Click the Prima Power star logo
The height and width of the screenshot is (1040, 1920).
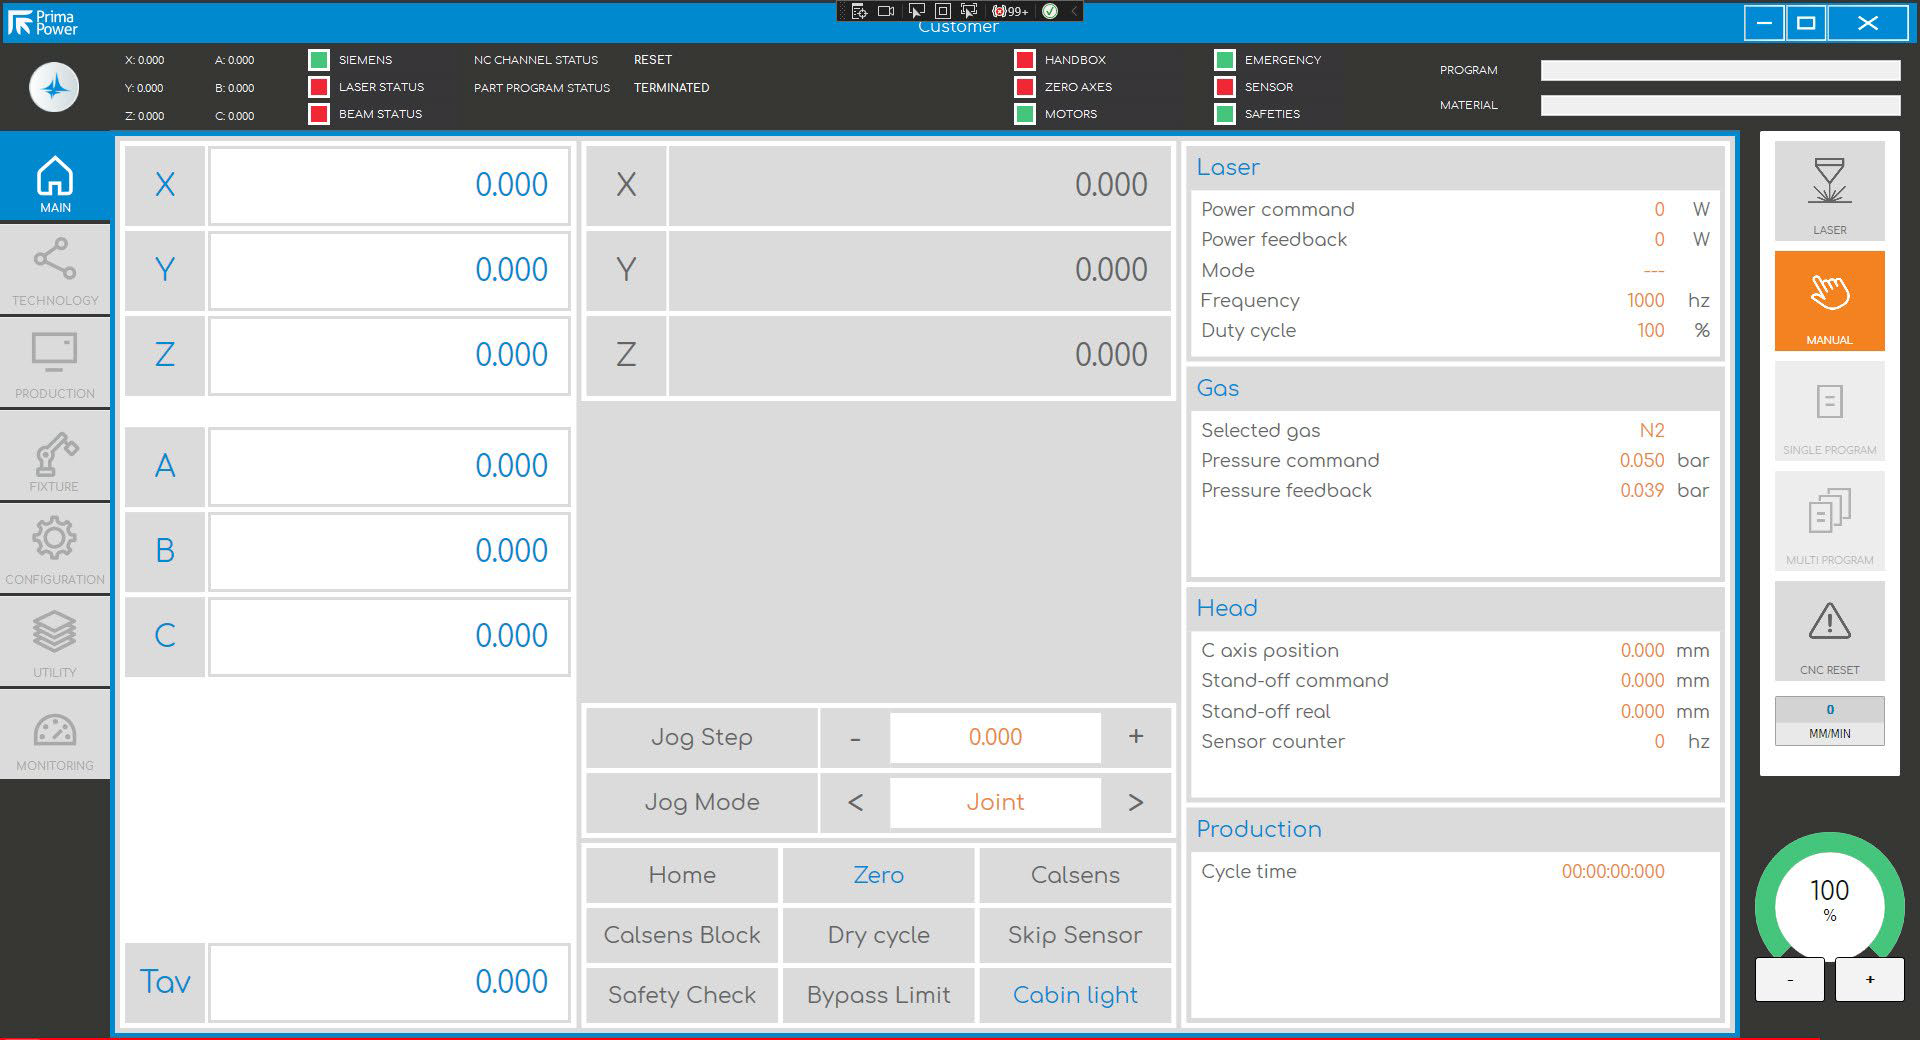(54, 87)
